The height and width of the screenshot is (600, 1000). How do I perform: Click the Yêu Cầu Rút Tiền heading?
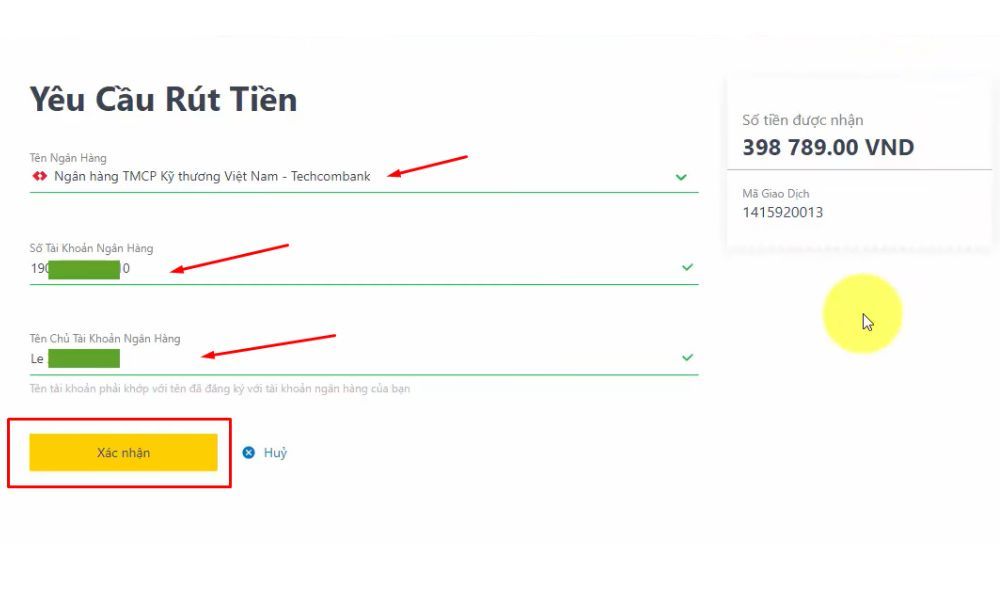click(163, 99)
